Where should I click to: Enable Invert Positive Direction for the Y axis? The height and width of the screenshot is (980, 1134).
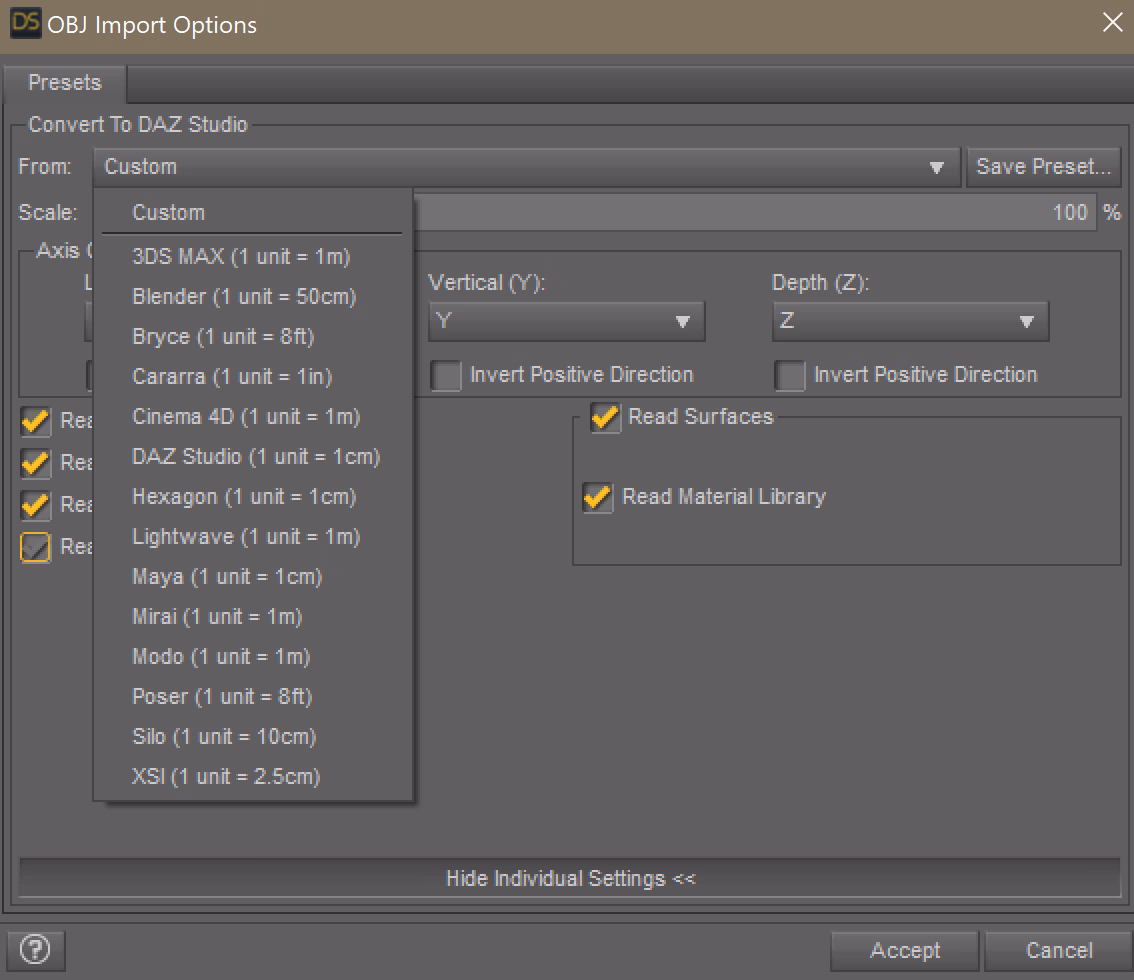click(x=445, y=375)
